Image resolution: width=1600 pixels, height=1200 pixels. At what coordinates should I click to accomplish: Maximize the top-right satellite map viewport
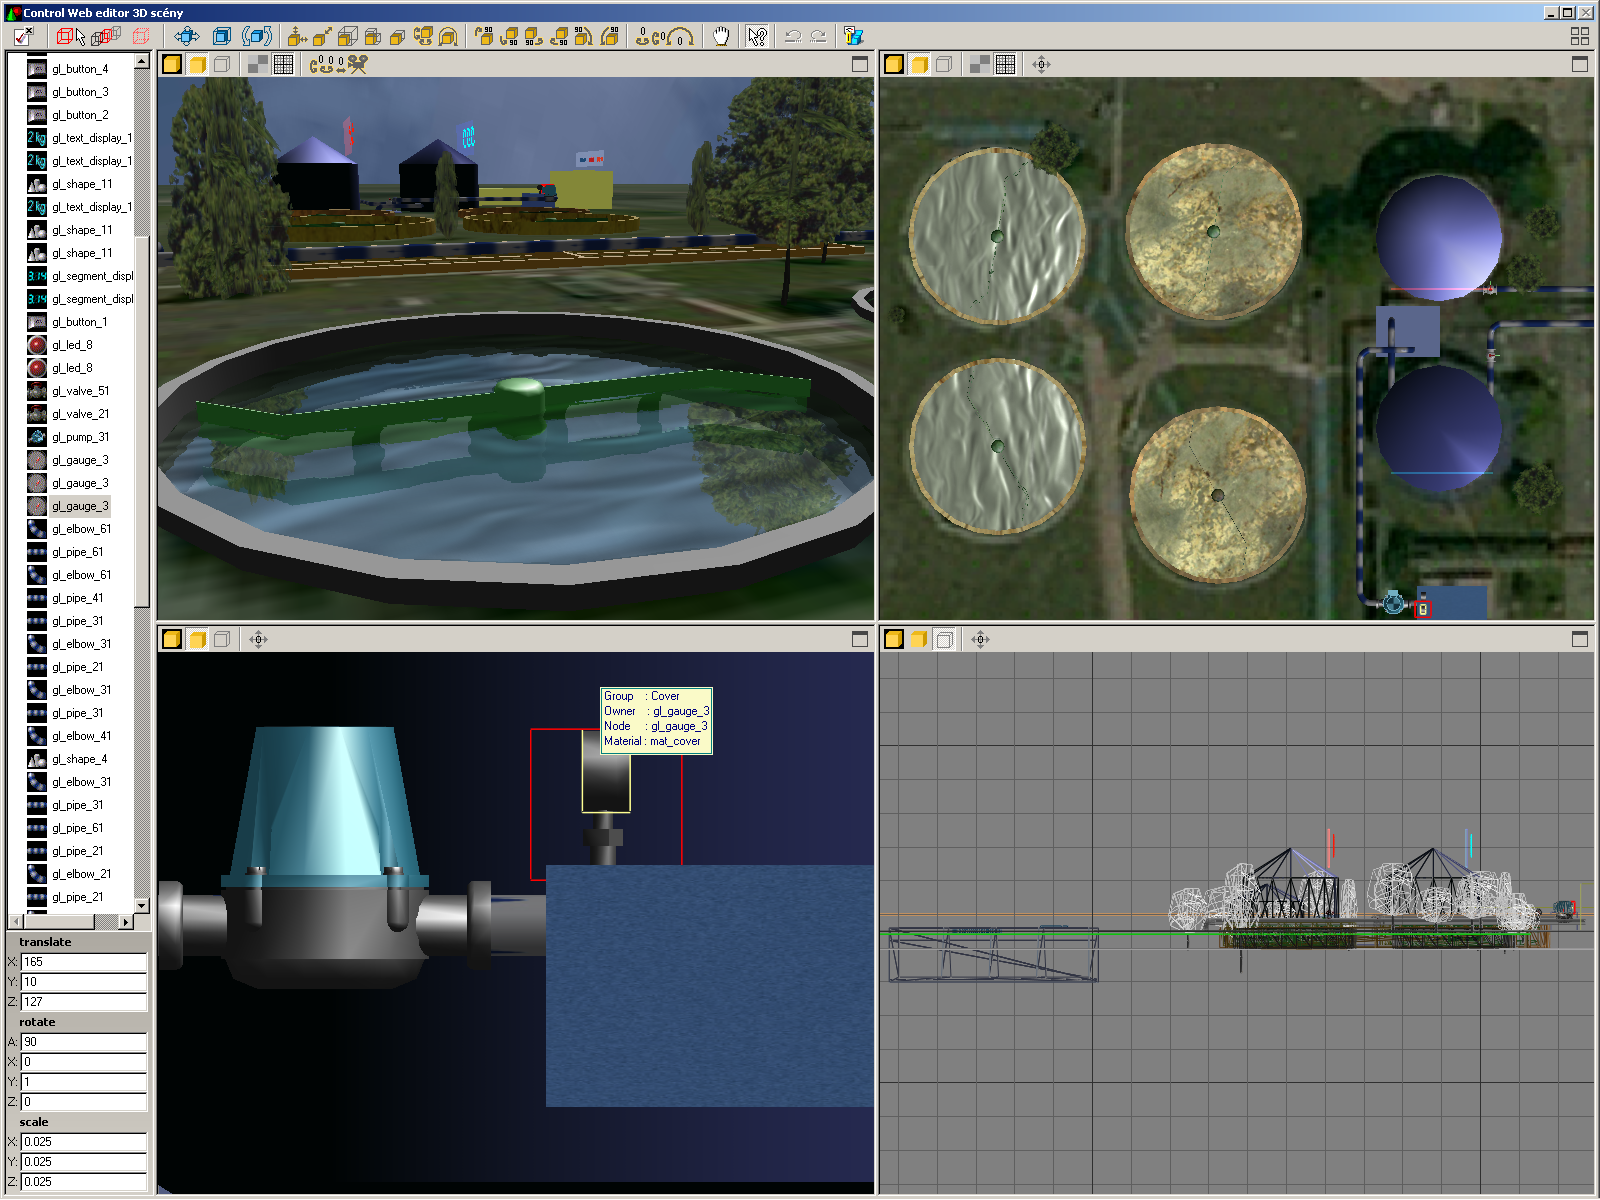tap(1579, 65)
